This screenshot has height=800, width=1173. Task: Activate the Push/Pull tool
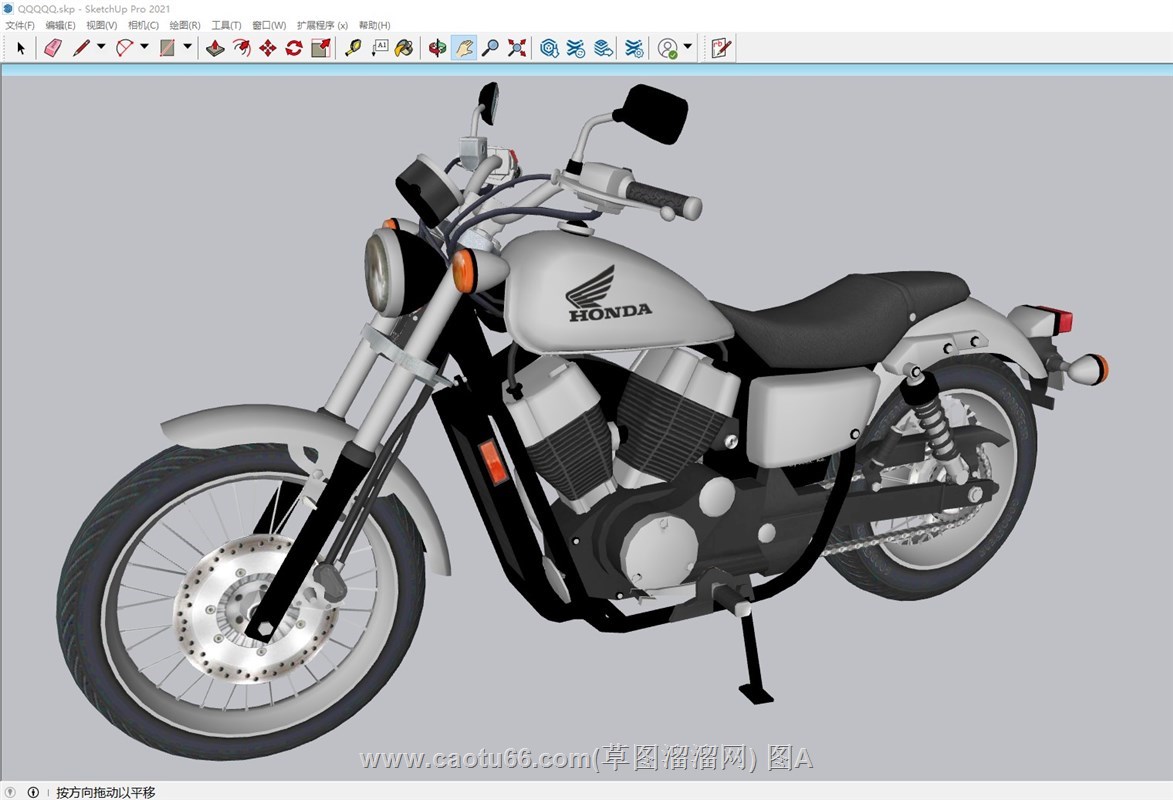click(215, 47)
